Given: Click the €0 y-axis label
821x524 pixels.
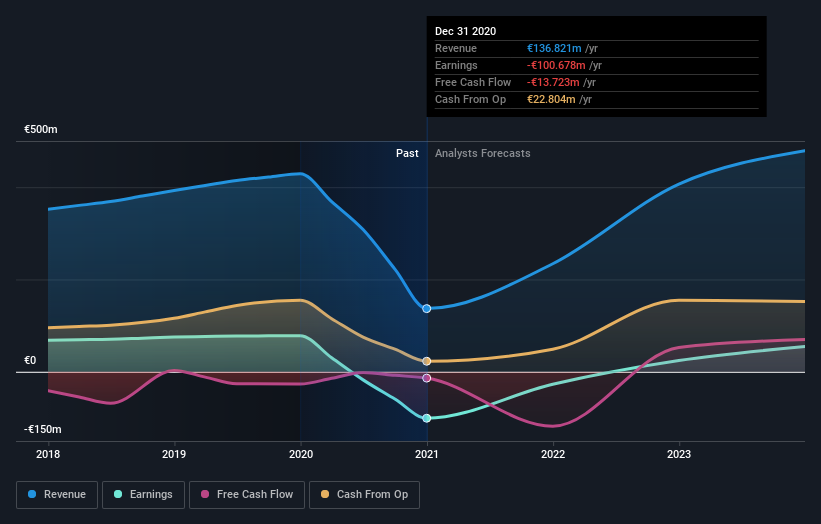Looking at the screenshot, I should pyautogui.click(x=30, y=361).
